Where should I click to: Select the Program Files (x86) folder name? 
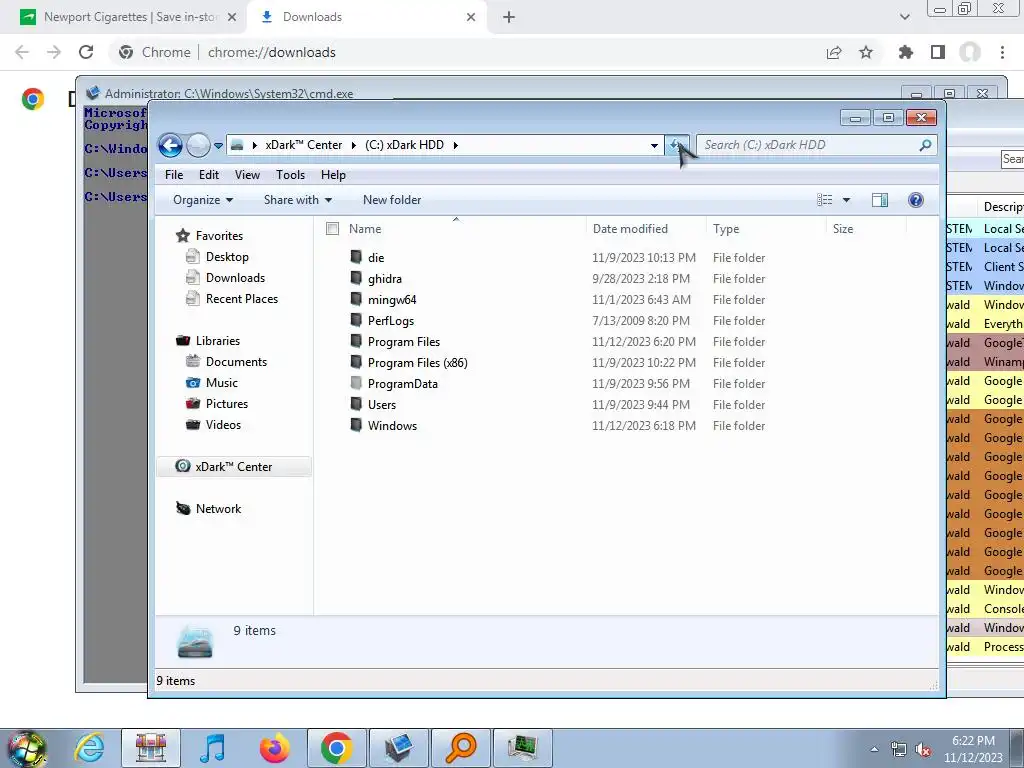coord(417,362)
